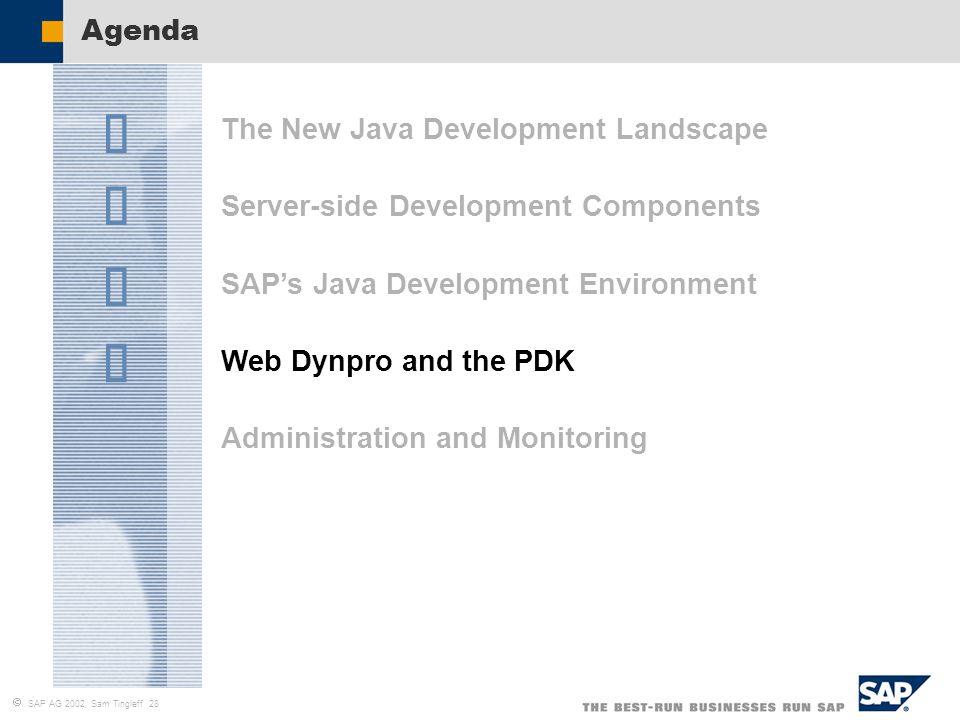Select 'Administration and Monitoring' agenda item

[x=434, y=438]
